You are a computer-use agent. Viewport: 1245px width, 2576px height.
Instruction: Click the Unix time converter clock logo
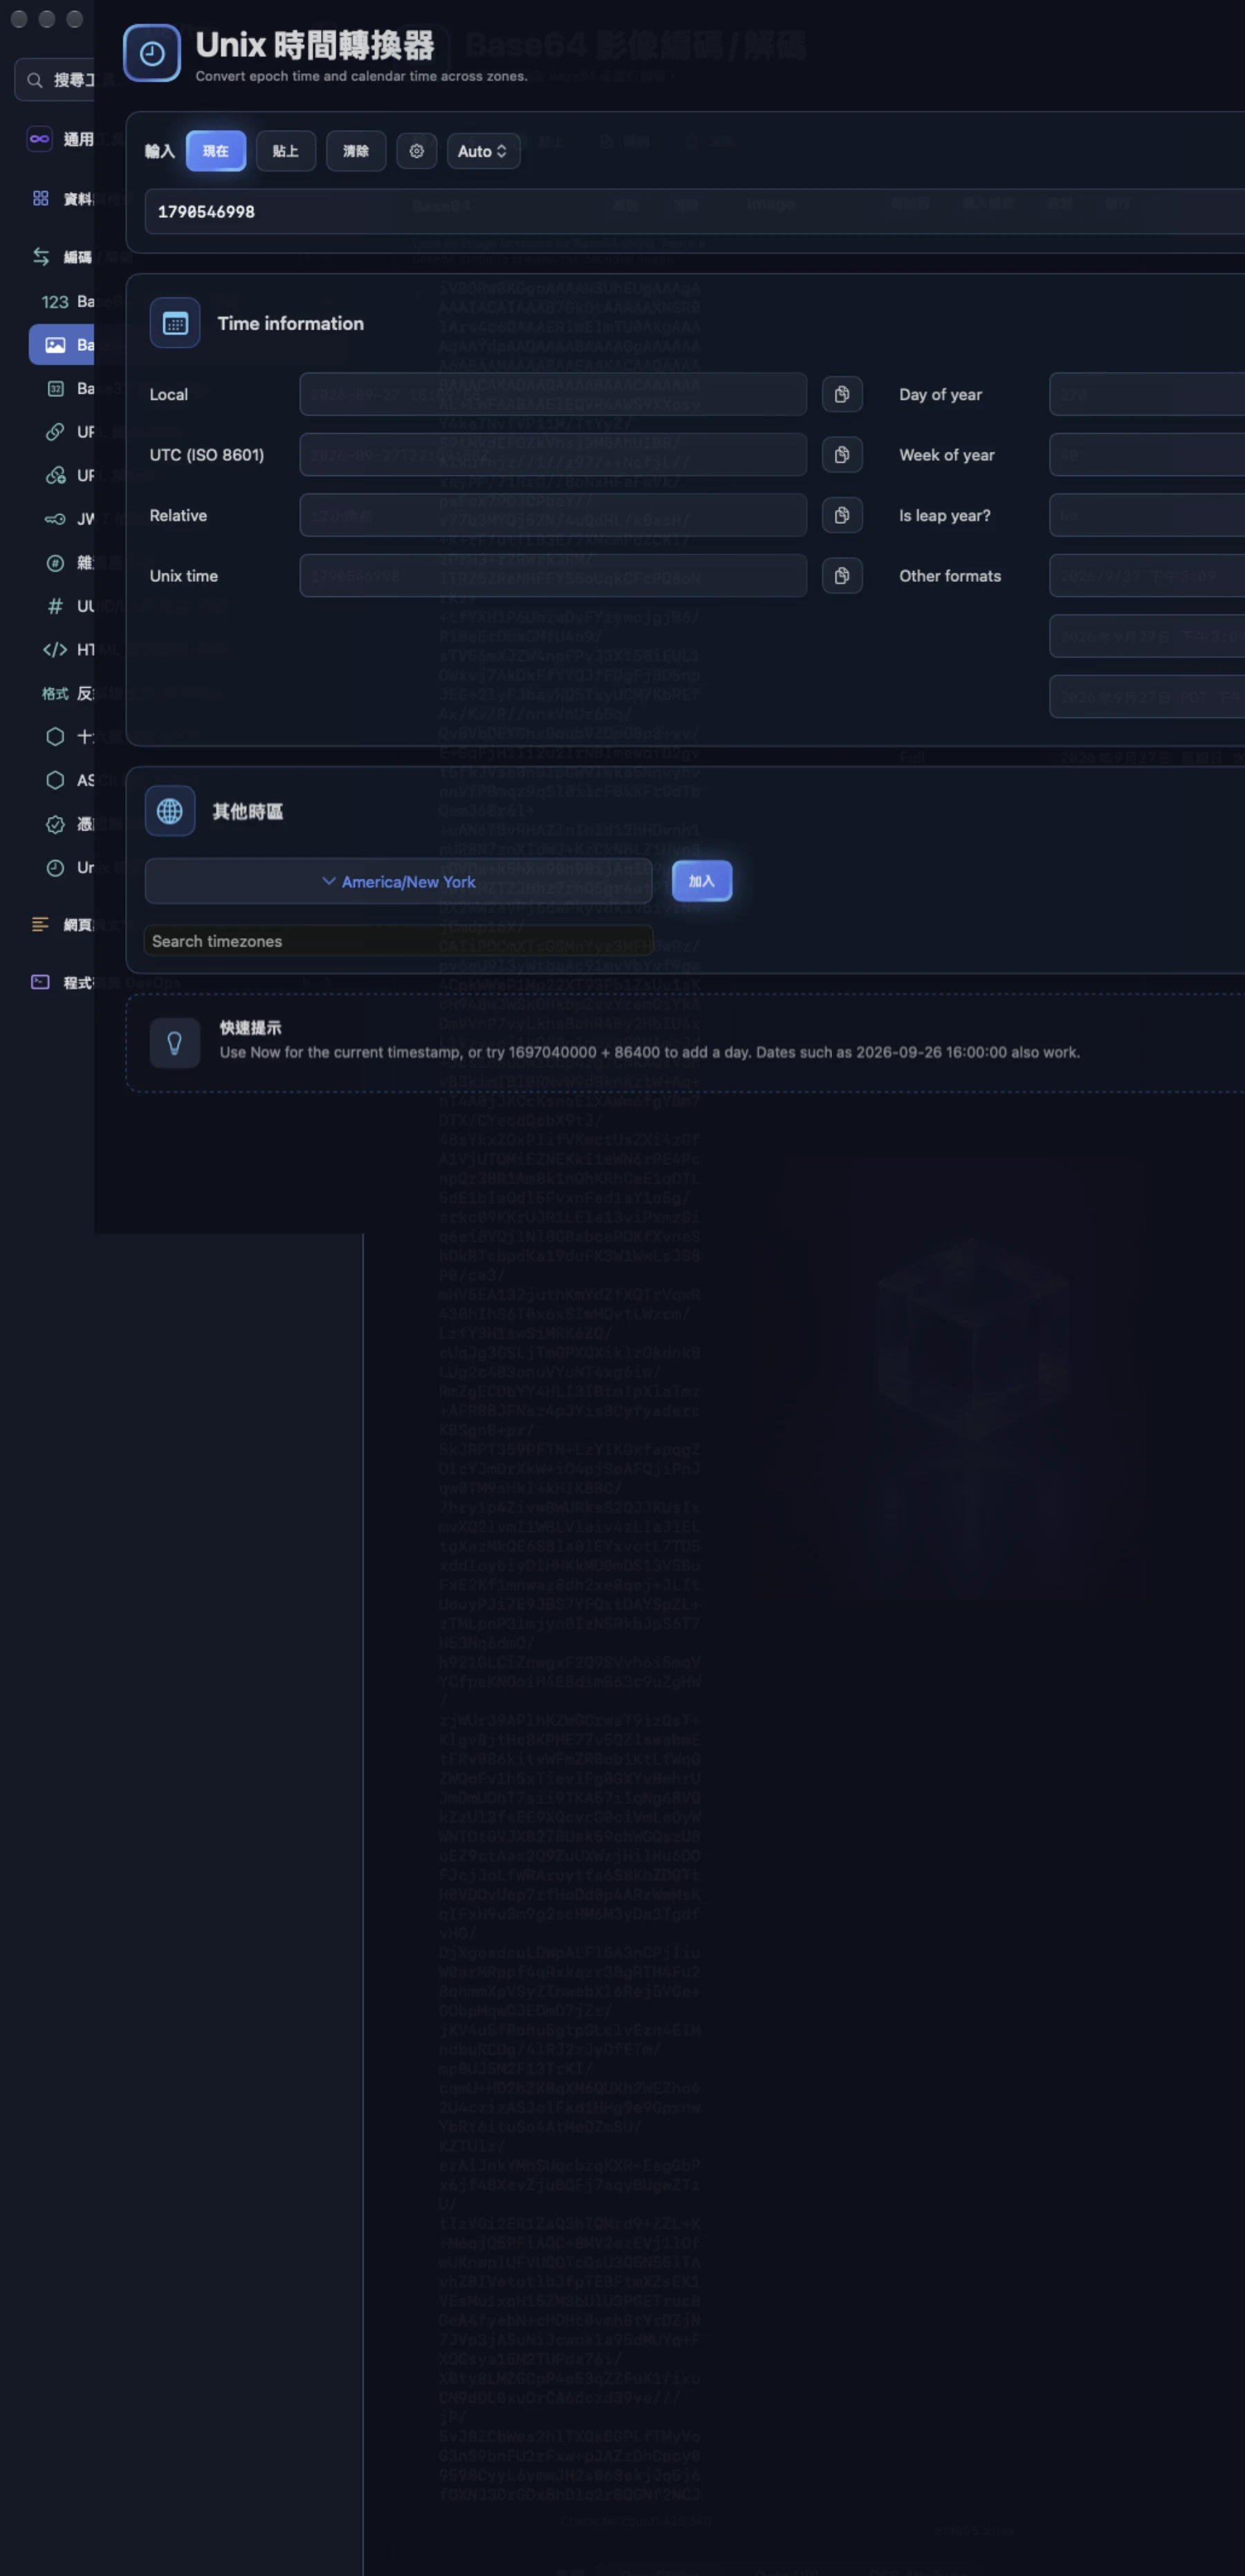[x=152, y=53]
